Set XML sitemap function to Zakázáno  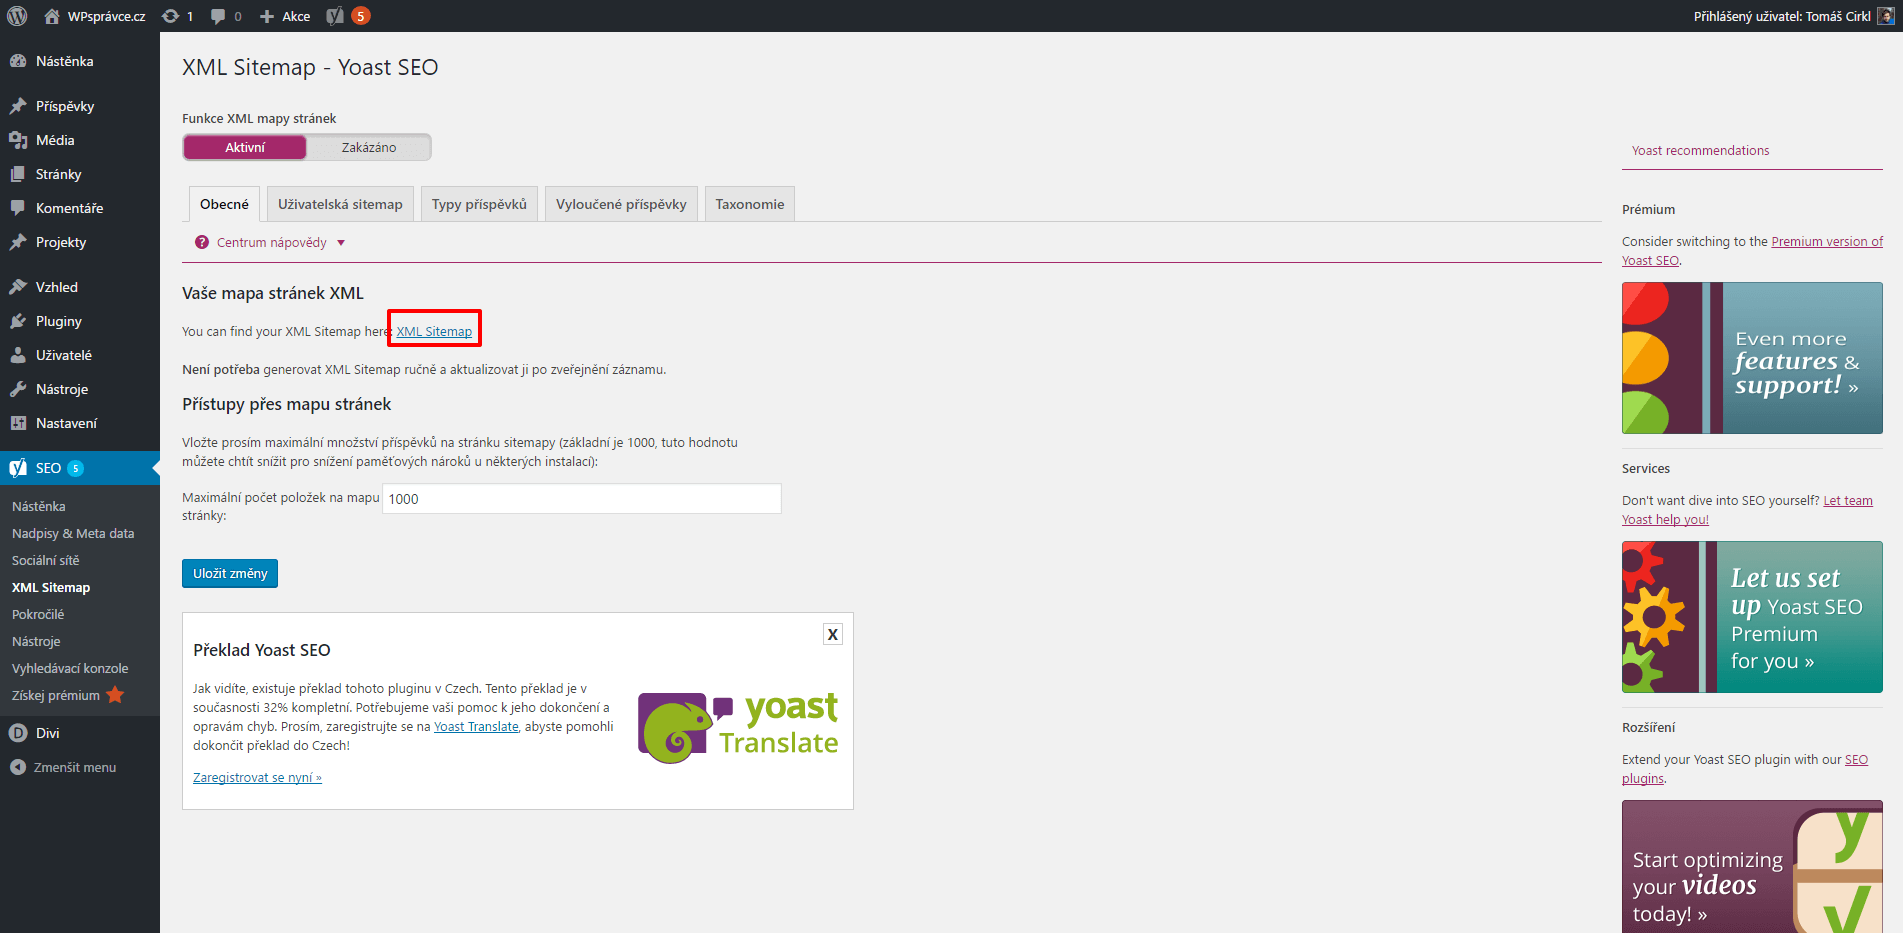point(369,147)
